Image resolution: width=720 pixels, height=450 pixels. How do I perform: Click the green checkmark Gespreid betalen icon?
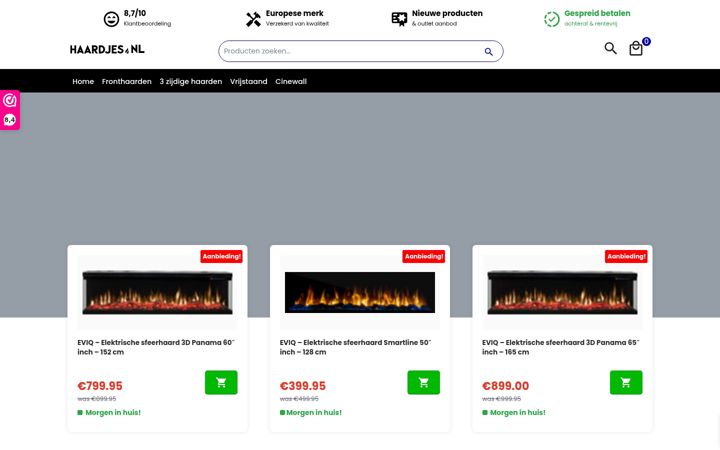[552, 19]
